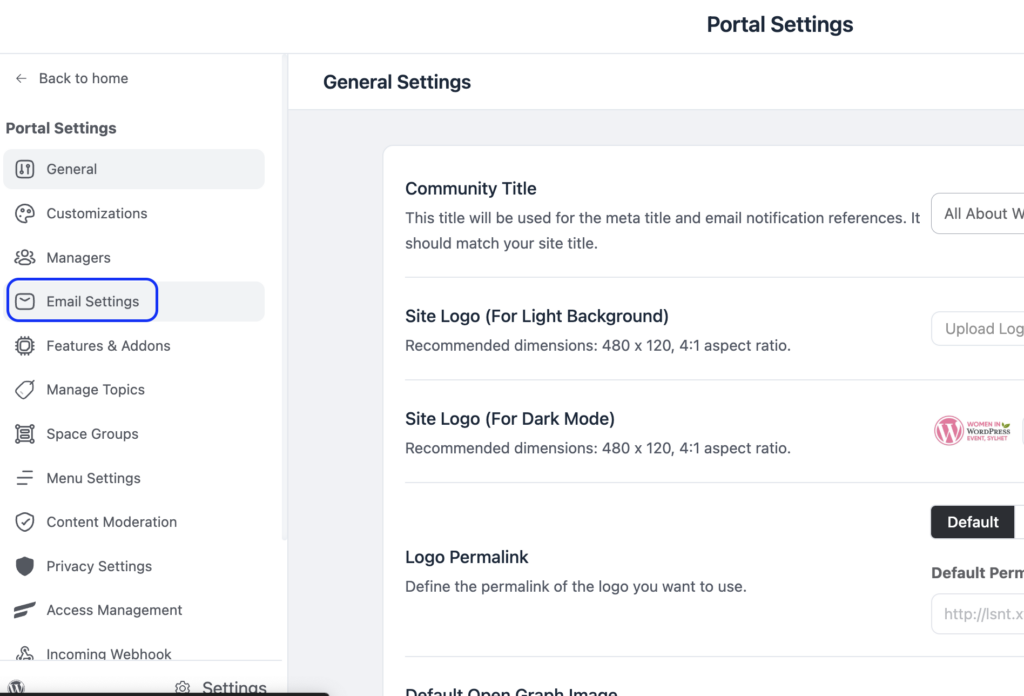
Task: Click the Site Logo (For Light Background) label
Action: 537,316
